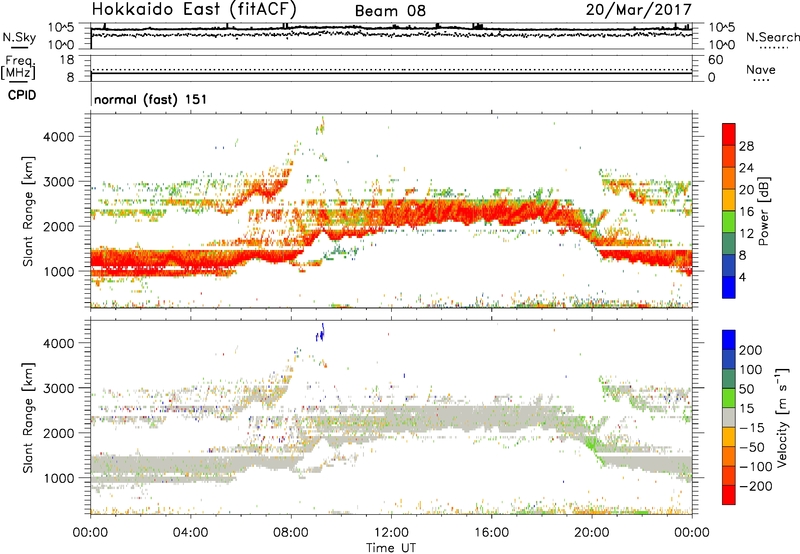This screenshot has height=554, width=800.
Task: Click the 'Nave' legend label
Action: 761,69
